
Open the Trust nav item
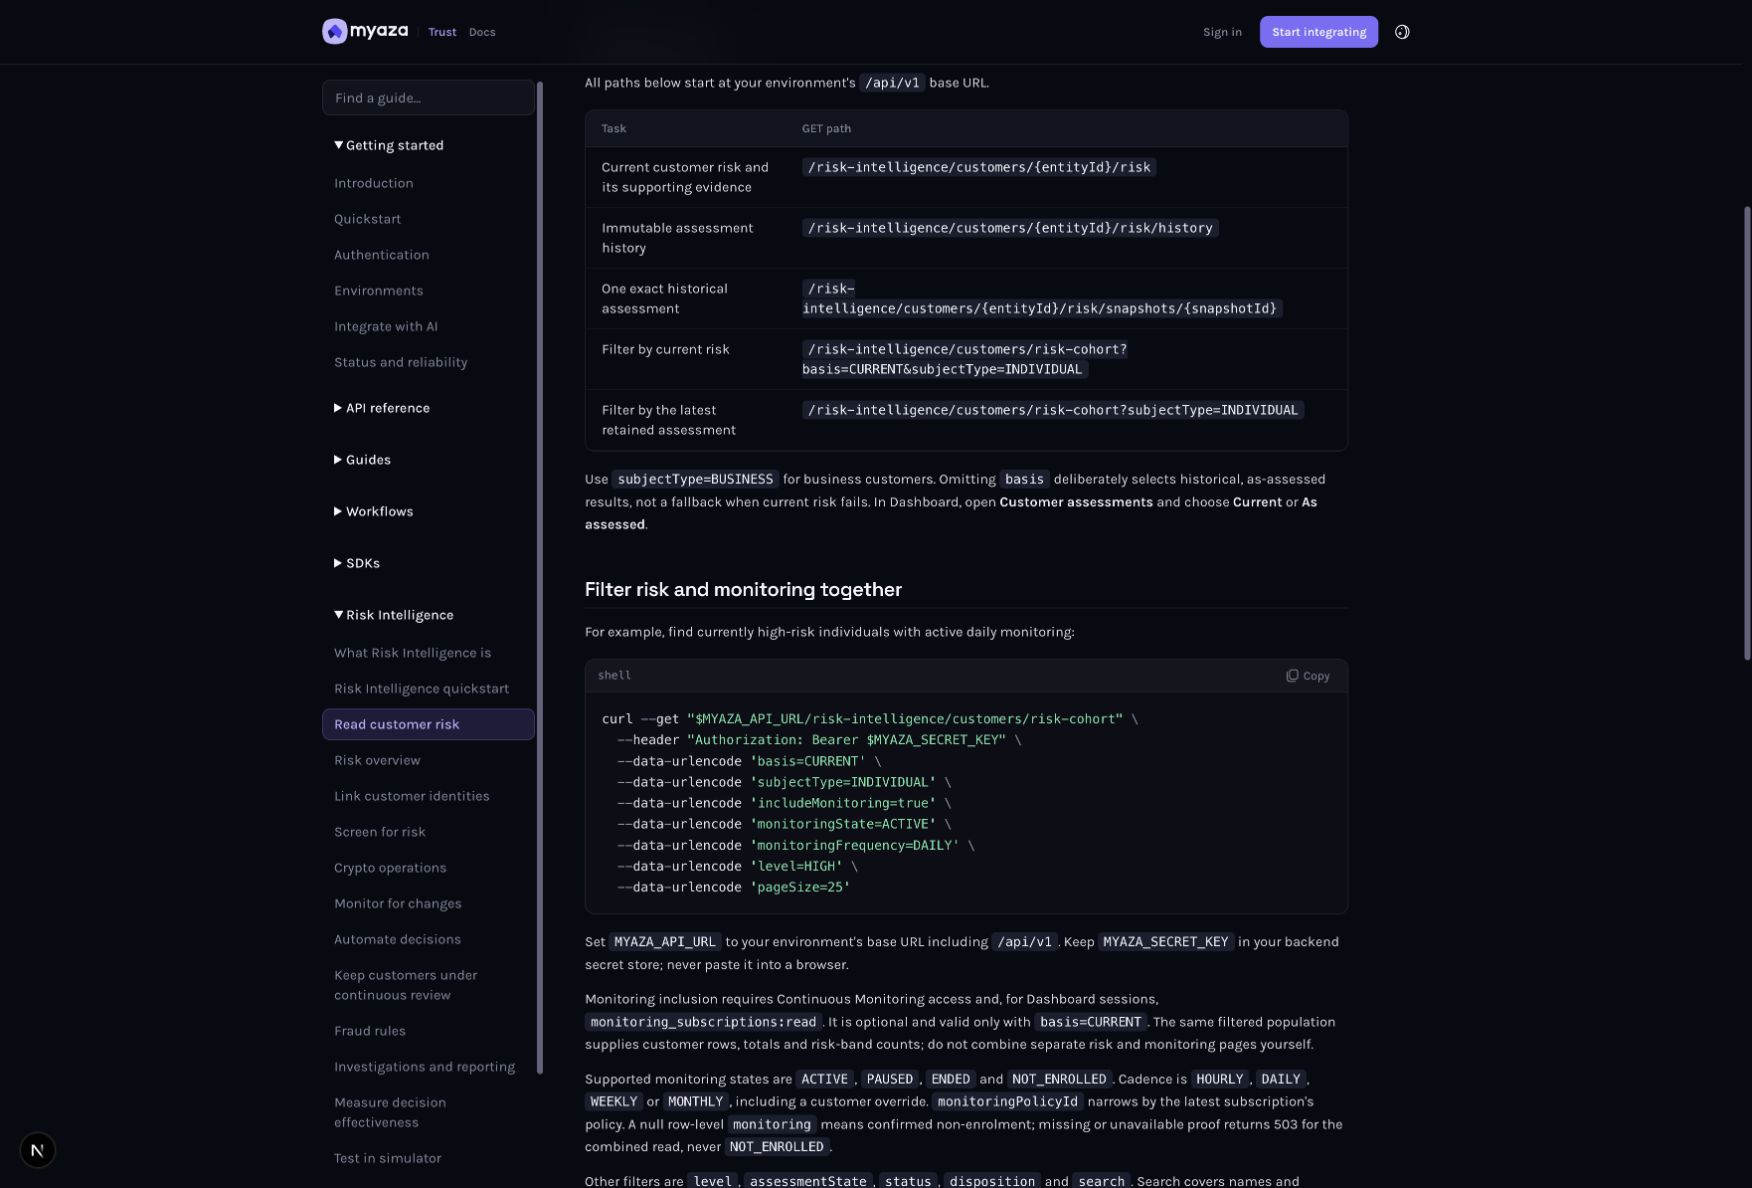tap(442, 32)
